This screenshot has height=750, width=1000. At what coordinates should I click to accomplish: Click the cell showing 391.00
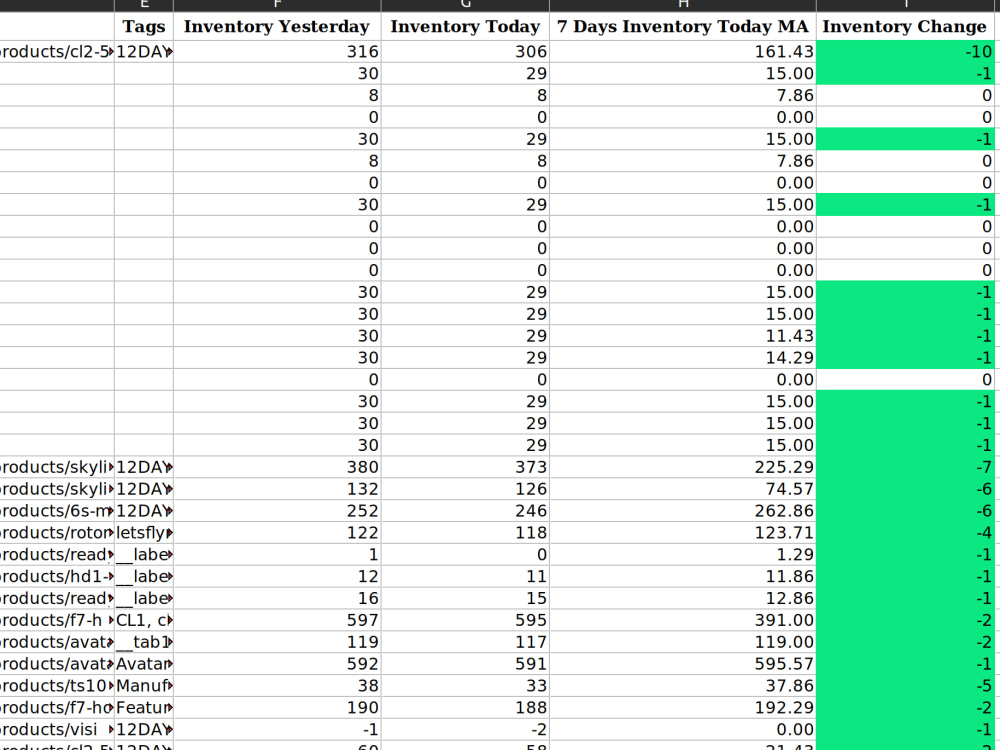coord(682,620)
